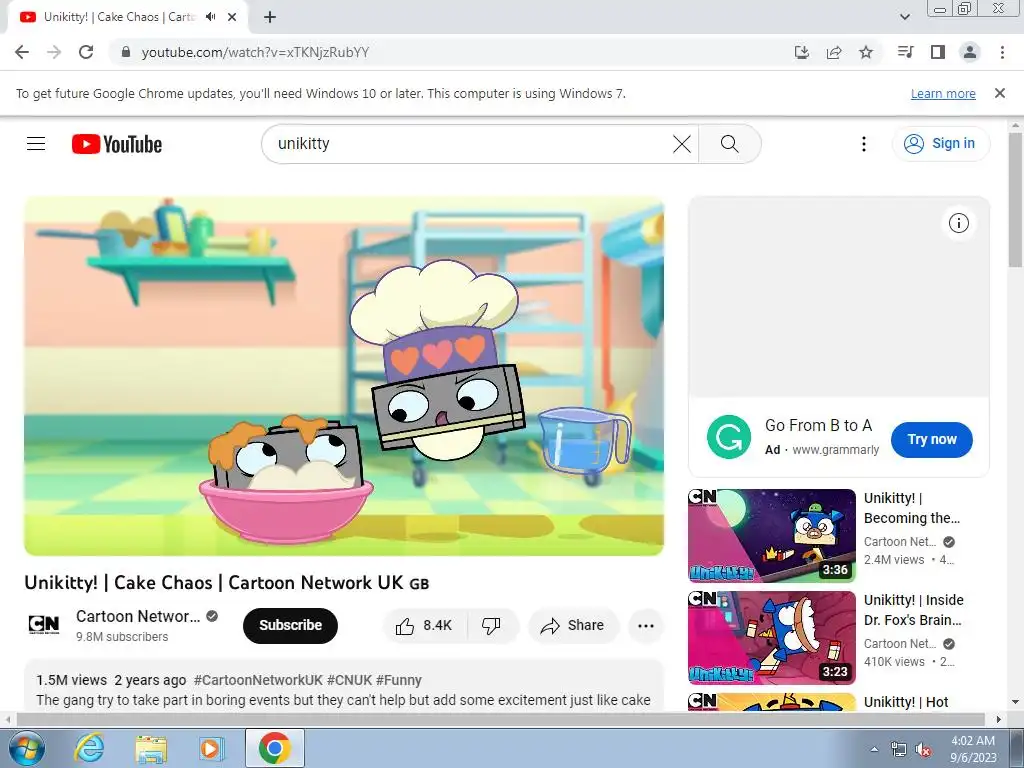Open YouTube settings three-dot menu
The image size is (1024, 768).
pos(863,144)
